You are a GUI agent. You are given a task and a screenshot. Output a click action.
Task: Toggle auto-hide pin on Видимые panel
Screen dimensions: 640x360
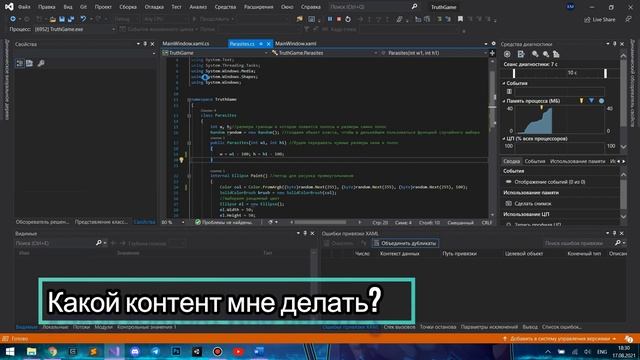[x=305, y=233]
